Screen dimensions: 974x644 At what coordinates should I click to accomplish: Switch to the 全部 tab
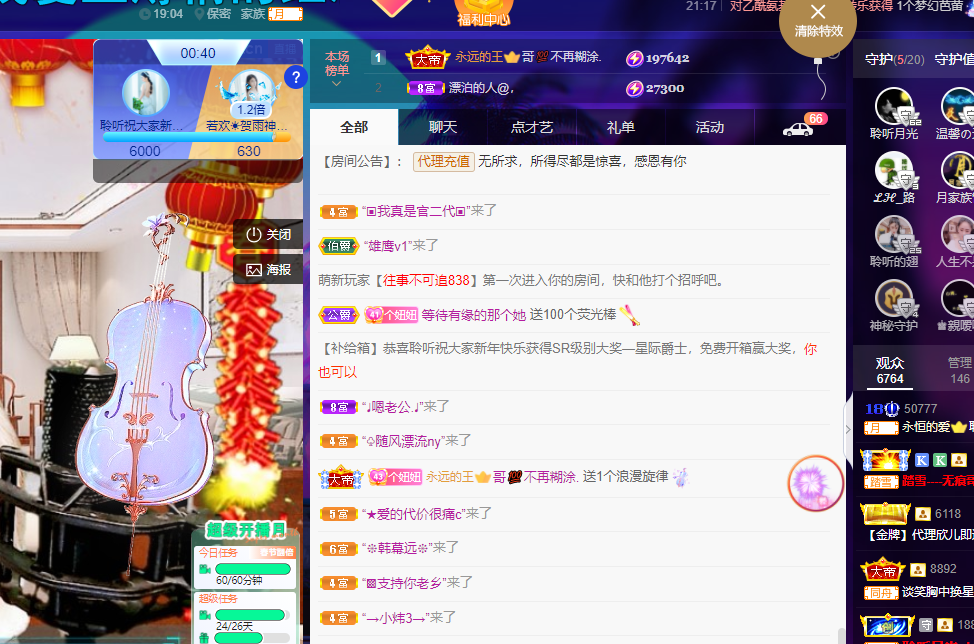point(354,127)
